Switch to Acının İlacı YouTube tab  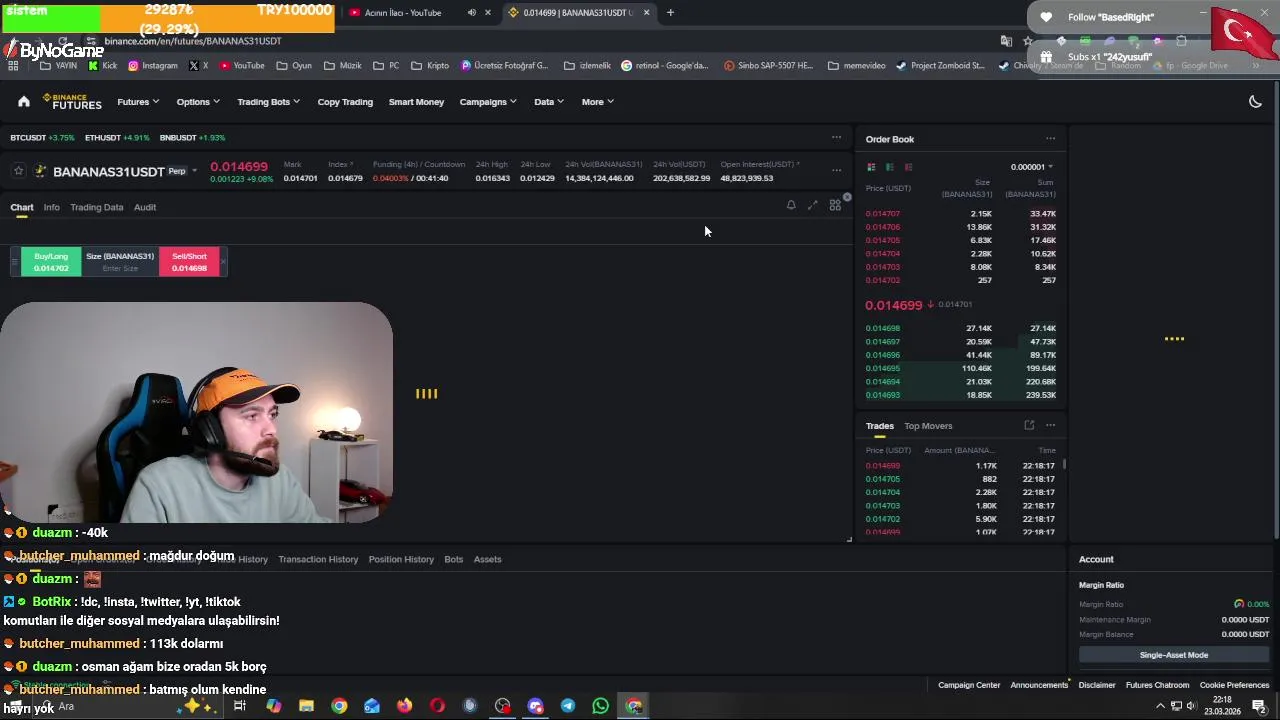(403, 13)
